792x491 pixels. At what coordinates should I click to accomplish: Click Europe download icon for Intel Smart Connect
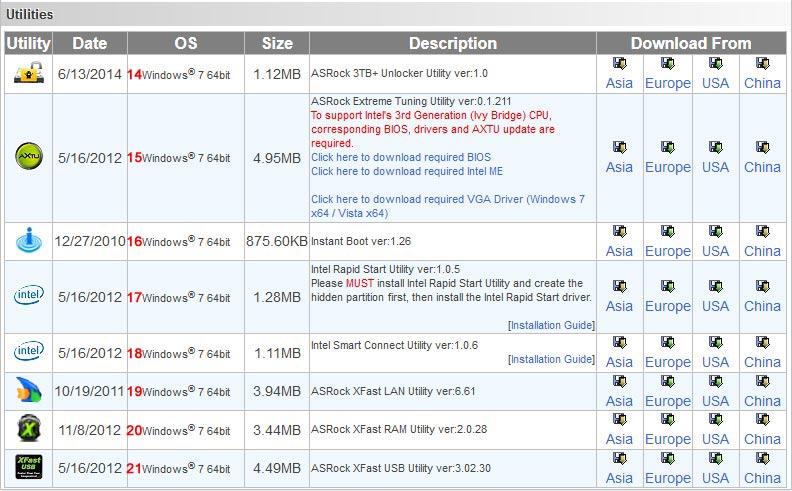coord(667,342)
